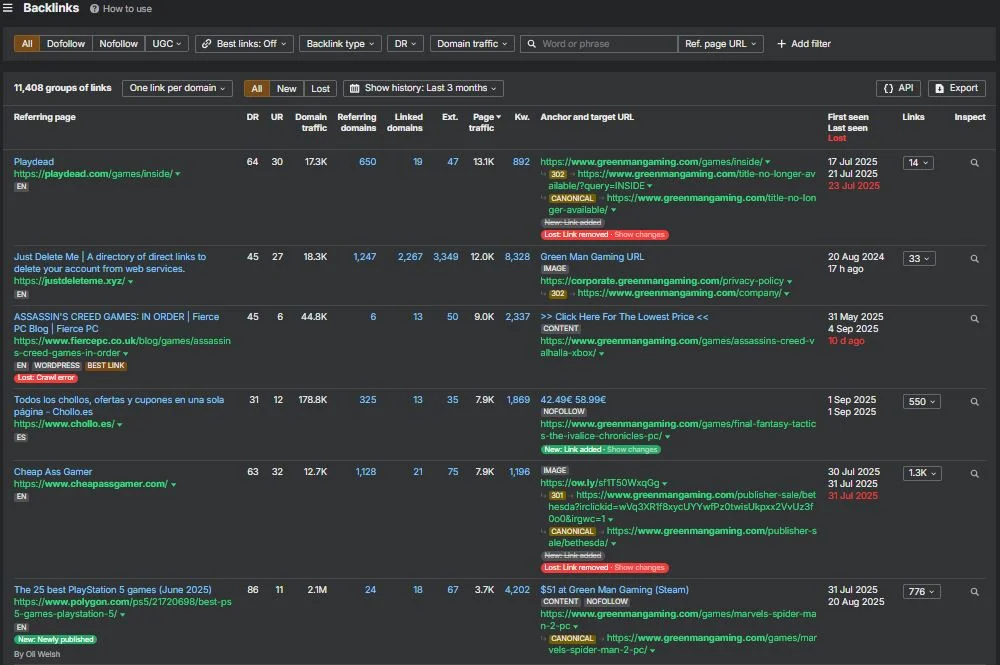Open API button
The image size is (1000, 665).
pyautogui.click(x=898, y=88)
